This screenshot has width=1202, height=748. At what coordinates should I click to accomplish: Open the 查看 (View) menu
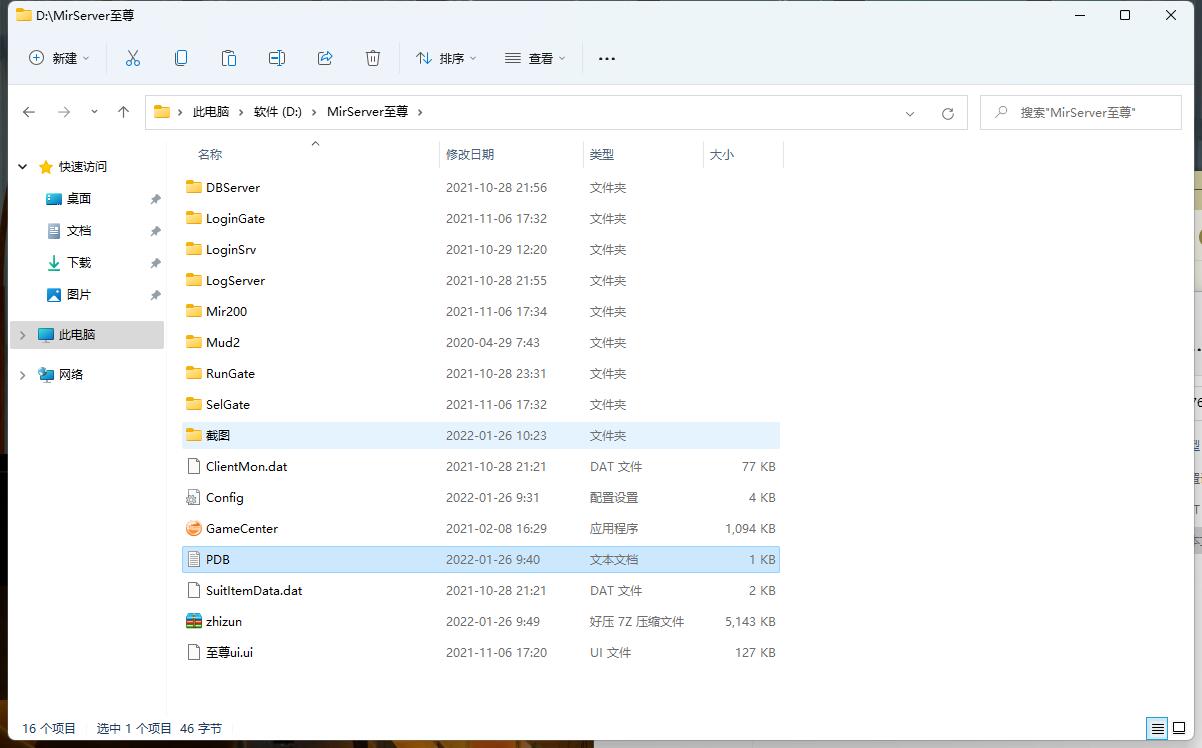(x=535, y=58)
